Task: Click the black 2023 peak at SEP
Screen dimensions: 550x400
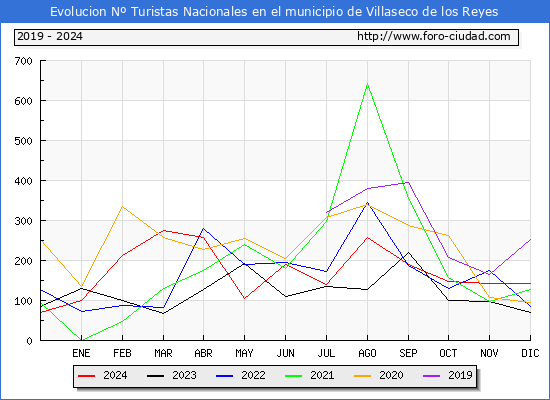Action: point(408,252)
